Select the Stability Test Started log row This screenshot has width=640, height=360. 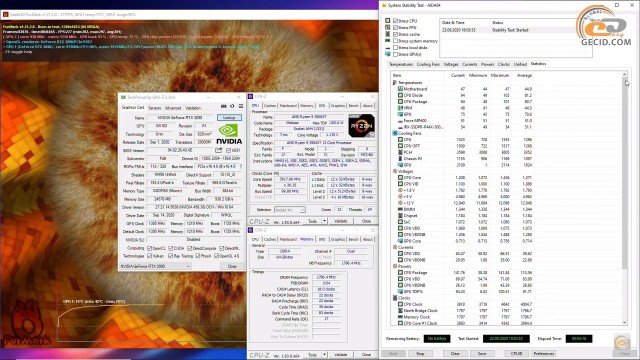point(516,30)
